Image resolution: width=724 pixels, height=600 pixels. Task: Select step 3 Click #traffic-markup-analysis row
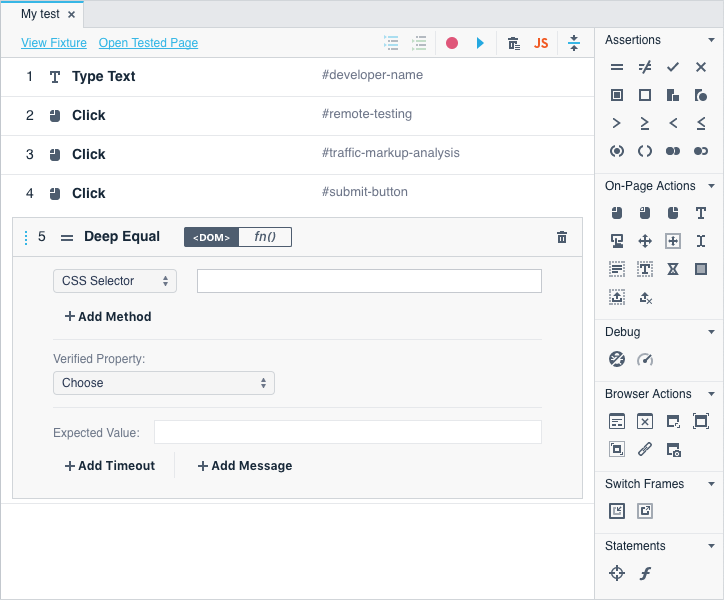pyautogui.click(x=297, y=155)
